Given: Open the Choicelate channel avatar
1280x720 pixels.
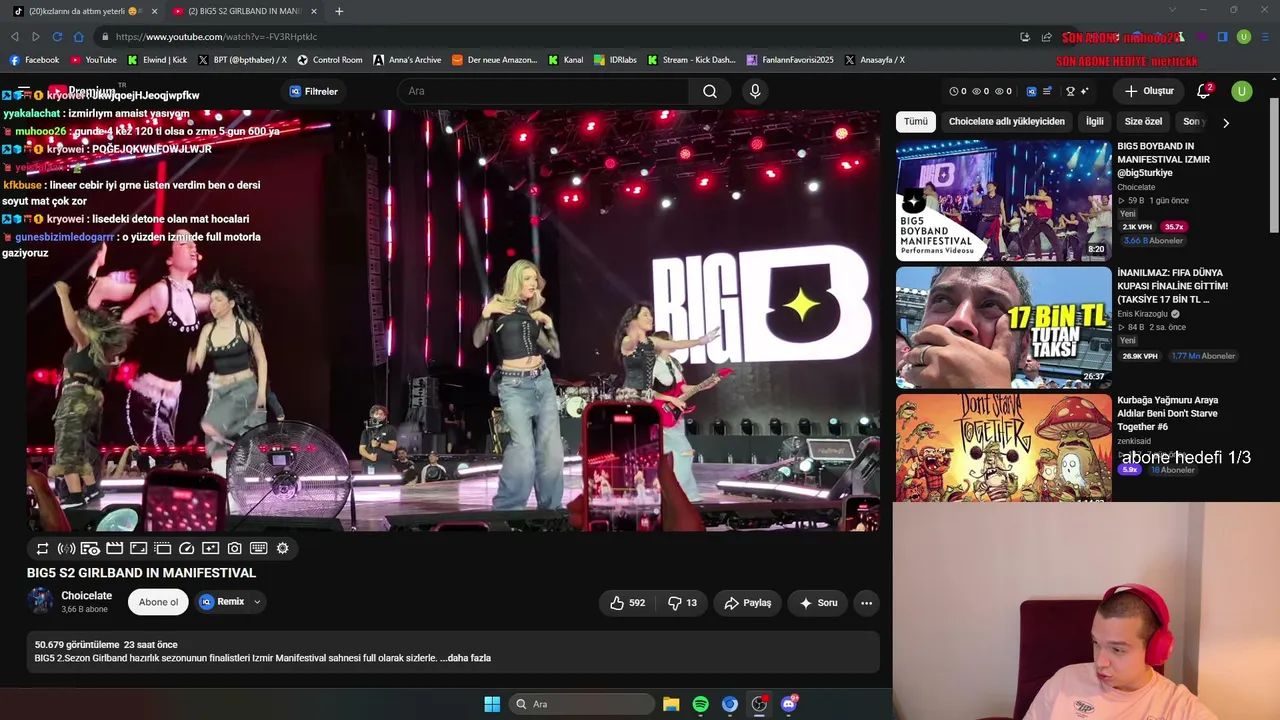Looking at the screenshot, I should pos(40,601).
